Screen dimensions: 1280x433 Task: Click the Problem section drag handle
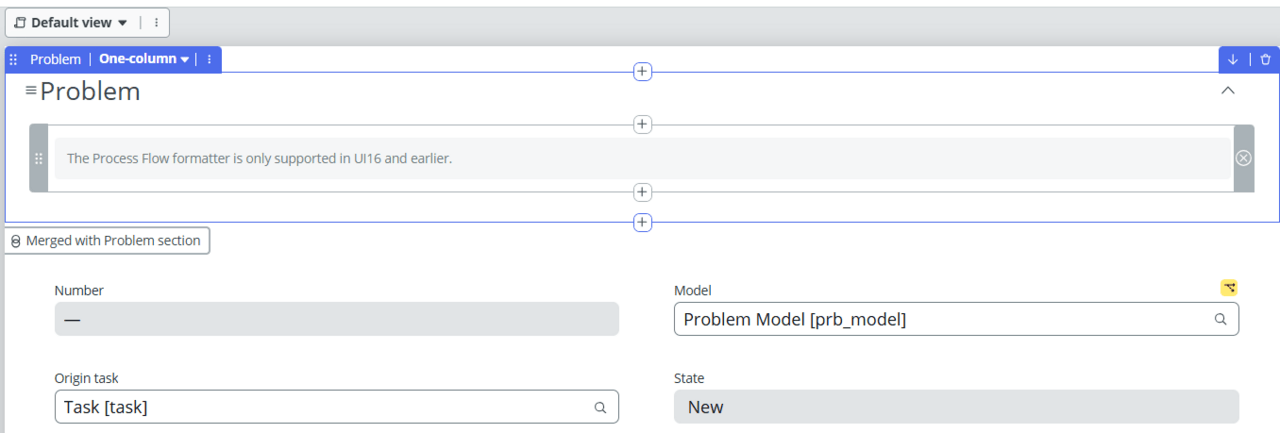pyautogui.click(x=14, y=59)
